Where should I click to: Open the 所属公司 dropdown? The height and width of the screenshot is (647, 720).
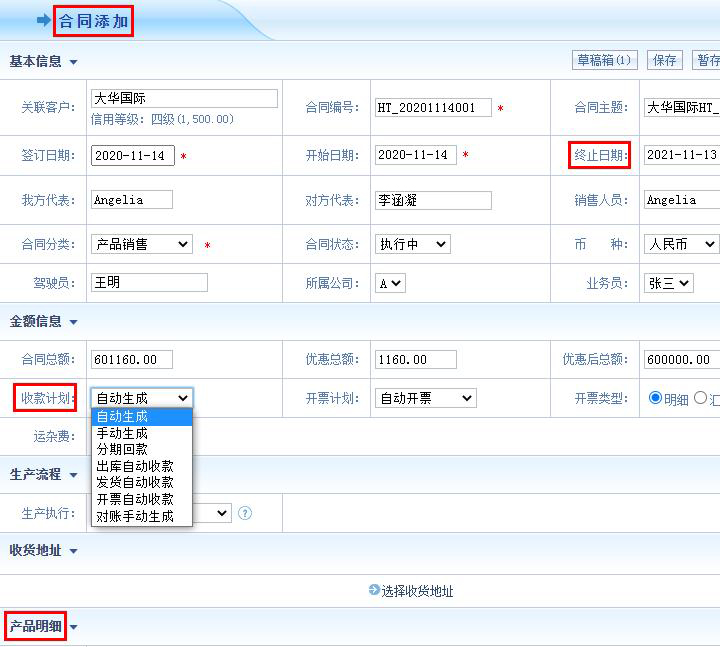[390, 283]
